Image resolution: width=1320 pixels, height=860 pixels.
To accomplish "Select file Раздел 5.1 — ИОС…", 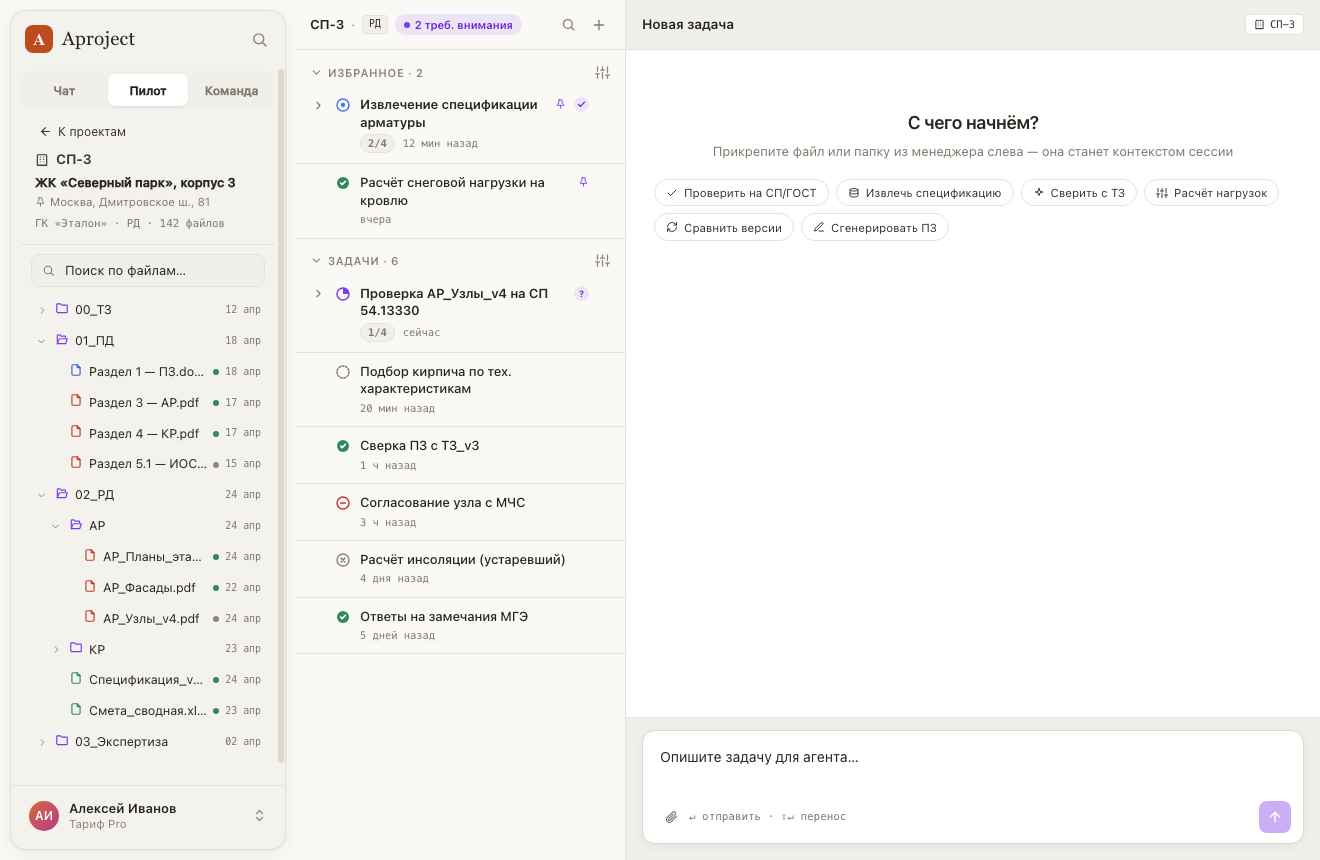I will [148, 464].
